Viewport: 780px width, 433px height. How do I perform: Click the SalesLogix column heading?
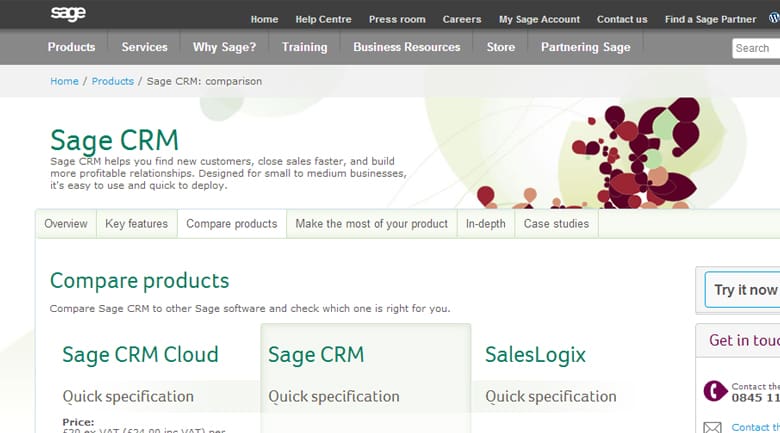[535, 355]
